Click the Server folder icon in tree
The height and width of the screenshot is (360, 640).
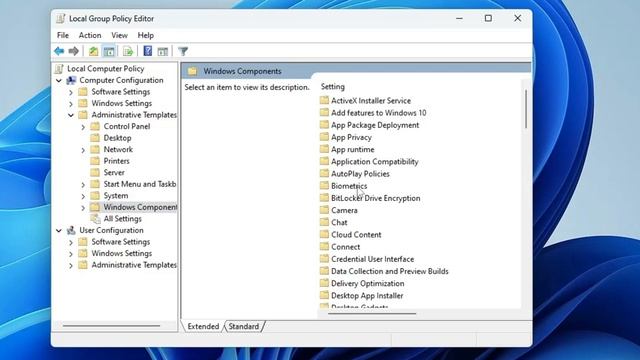(x=95, y=173)
